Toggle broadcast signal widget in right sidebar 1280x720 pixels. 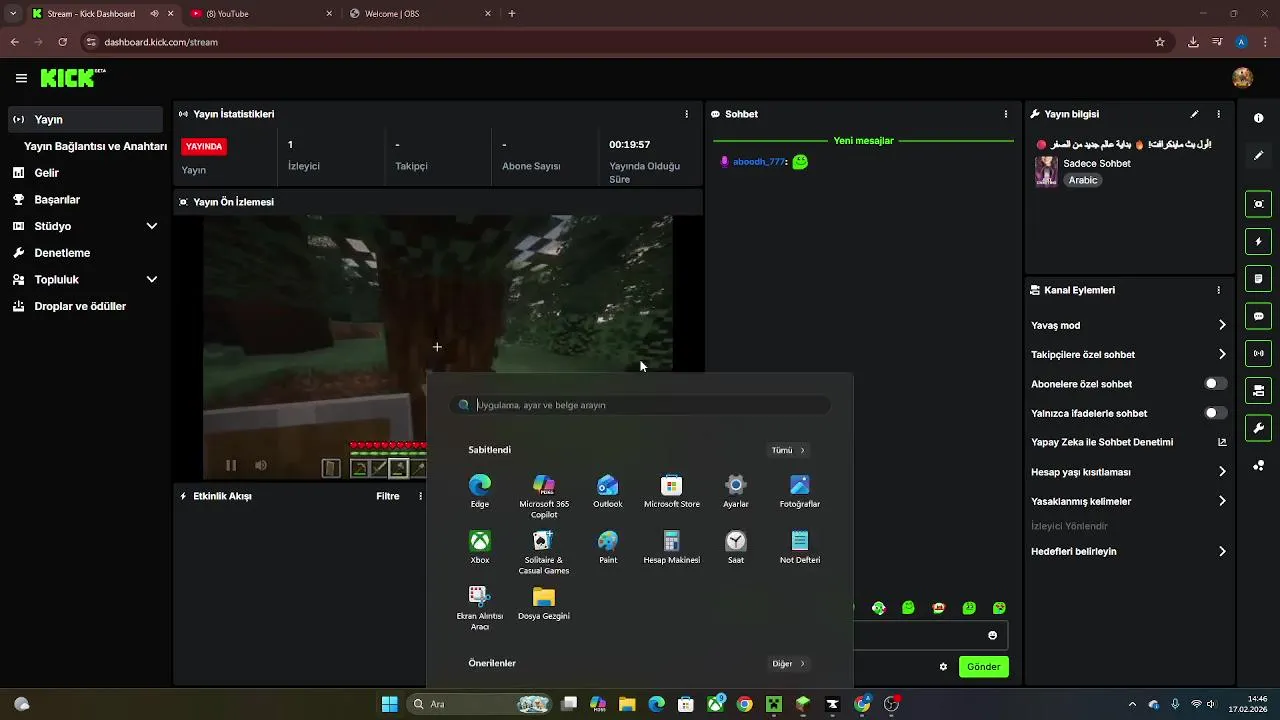coord(1258,353)
